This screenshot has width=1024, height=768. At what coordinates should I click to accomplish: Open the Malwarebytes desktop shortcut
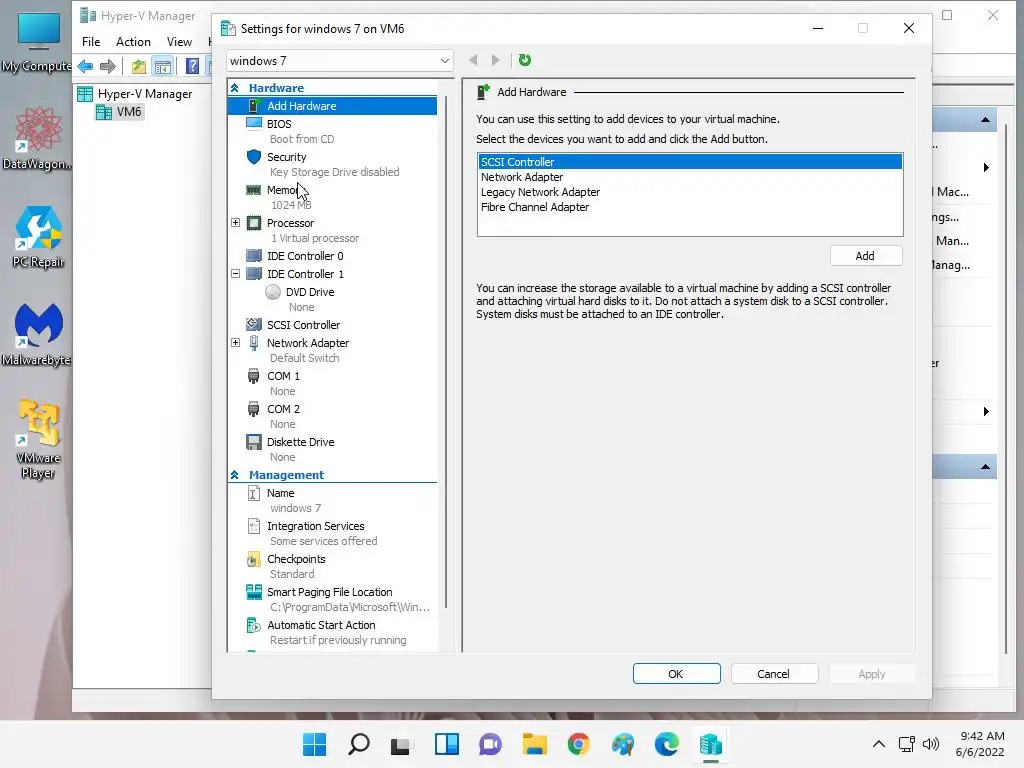38,336
